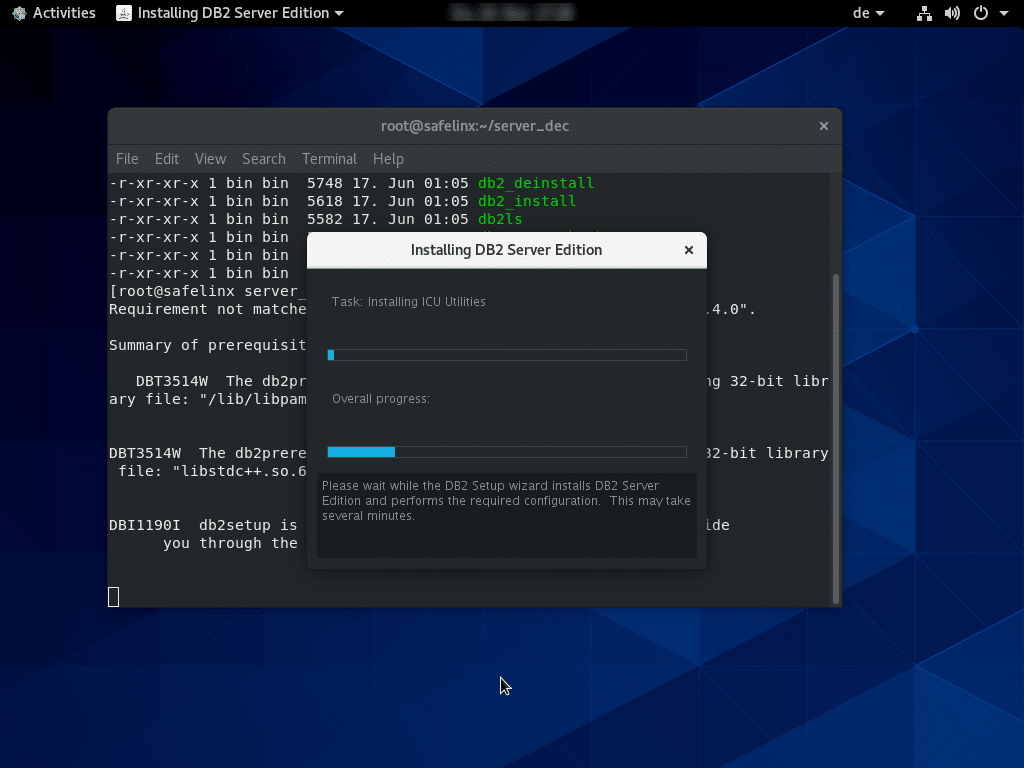Screen dimensions: 1024x768
Task: Open the 'de' keyboard layout selector
Action: (x=868, y=13)
